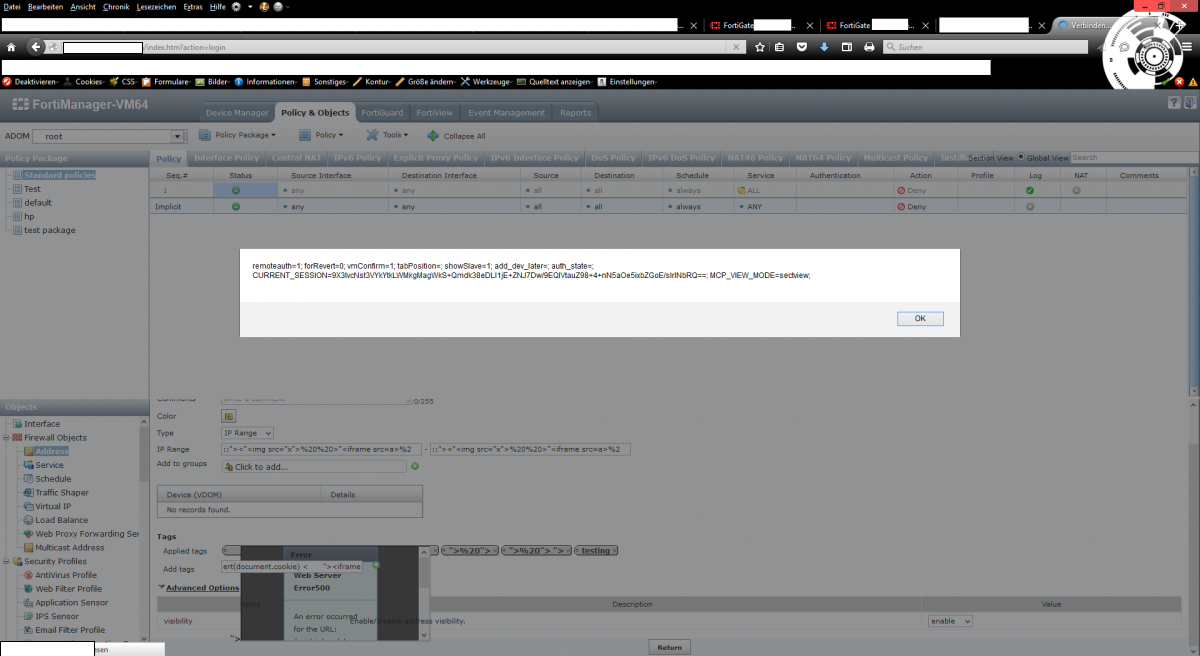Open the Tools dropdown menu
The width and height of the screenshot is (1200, 656).
[388, 135]
